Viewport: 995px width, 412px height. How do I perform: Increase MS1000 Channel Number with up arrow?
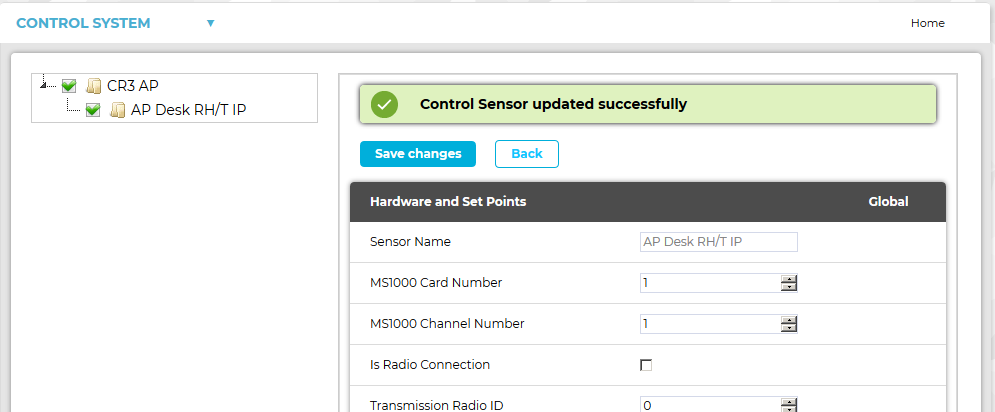tap(789, 319)
